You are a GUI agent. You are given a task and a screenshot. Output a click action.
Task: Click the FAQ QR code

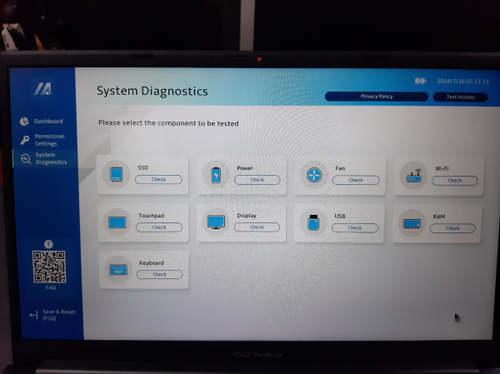tap(49, 267)
